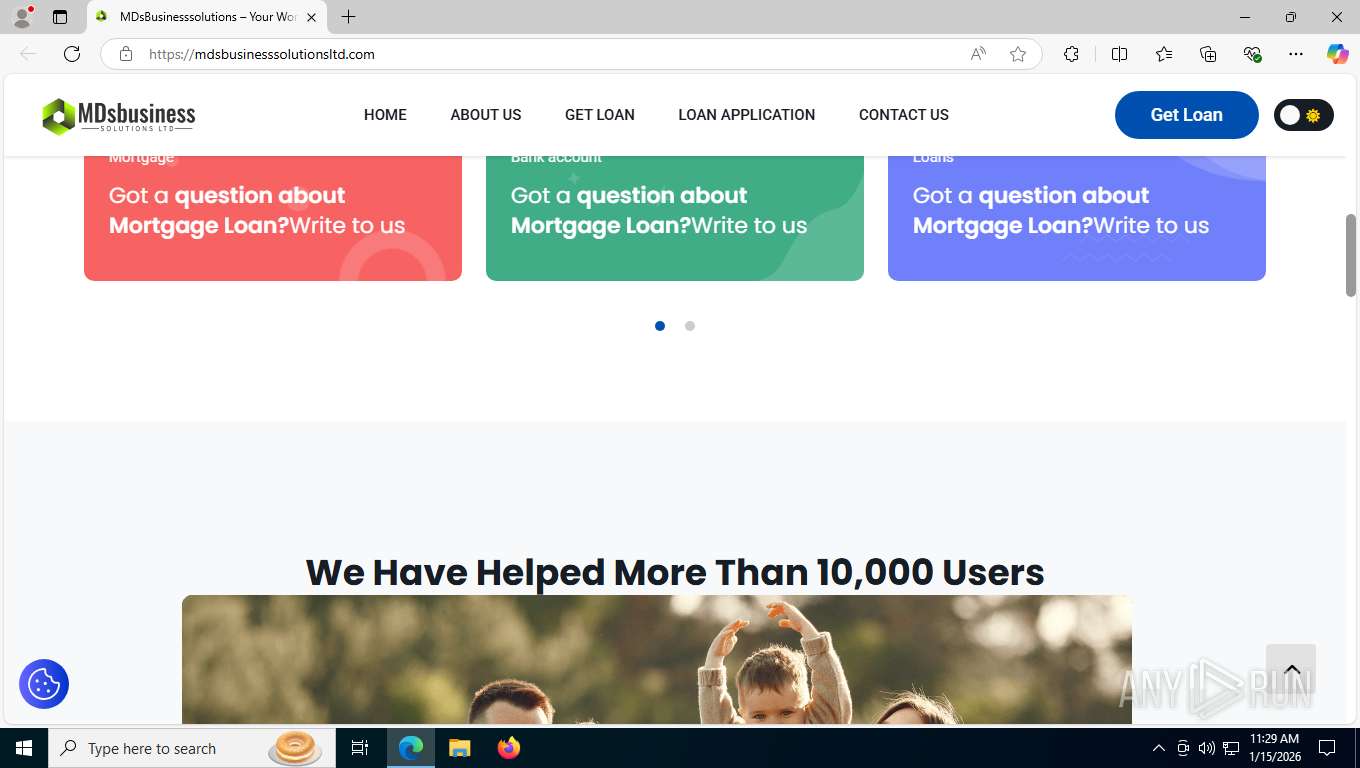Click the green Bank account question card

tap(675, 218)
